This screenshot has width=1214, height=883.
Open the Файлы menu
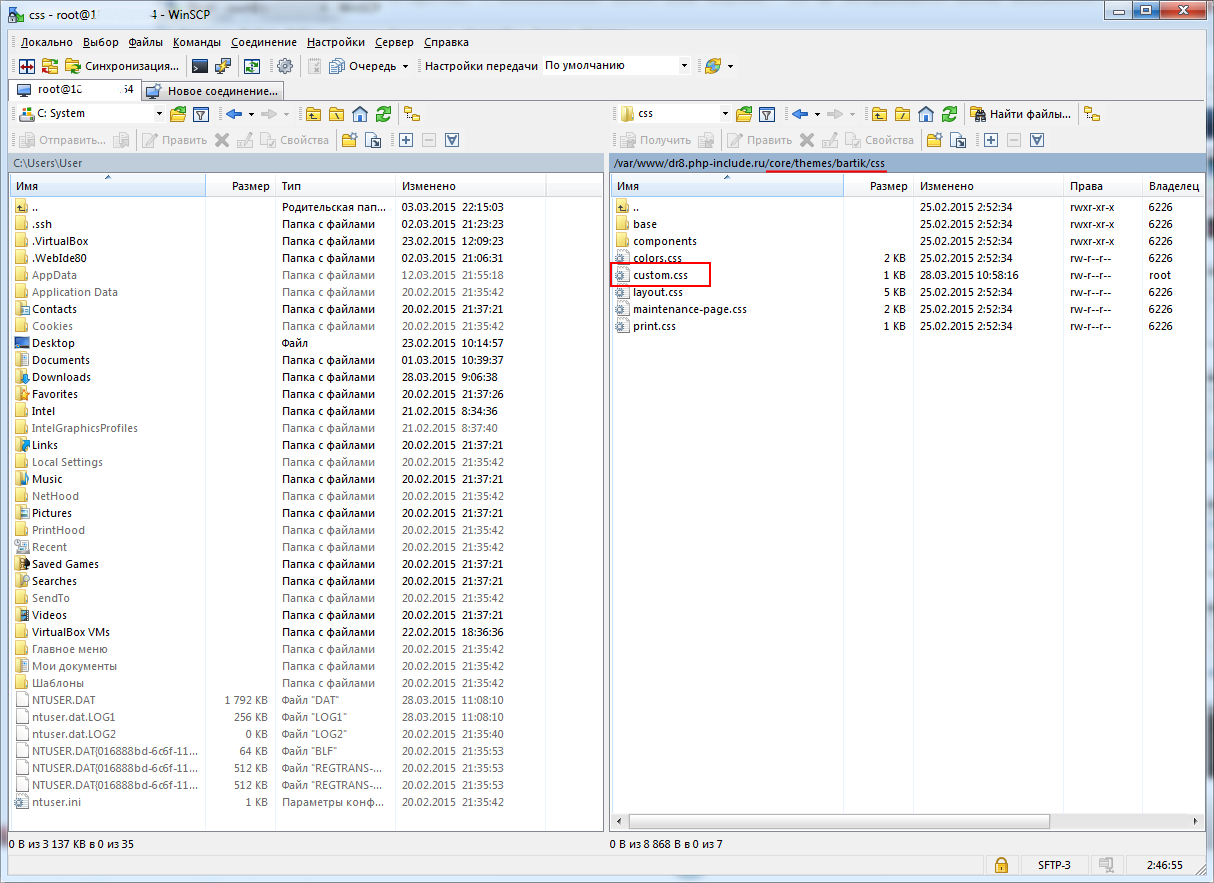[146, 42]
